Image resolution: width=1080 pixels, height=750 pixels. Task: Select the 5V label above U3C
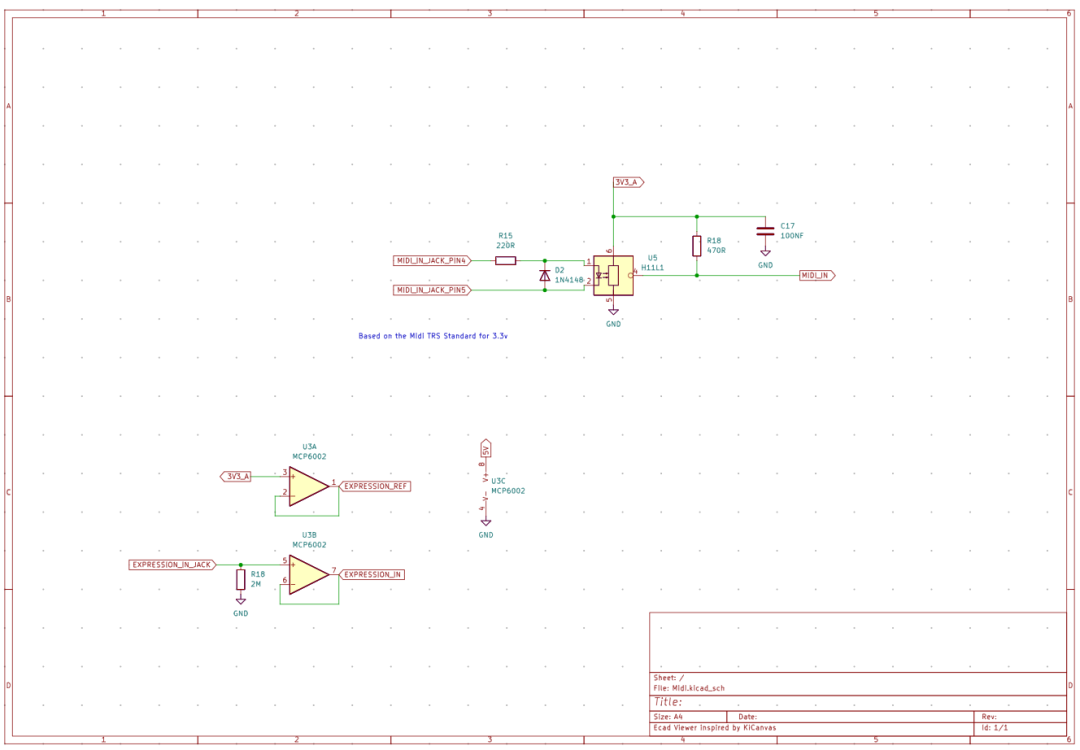486,448
